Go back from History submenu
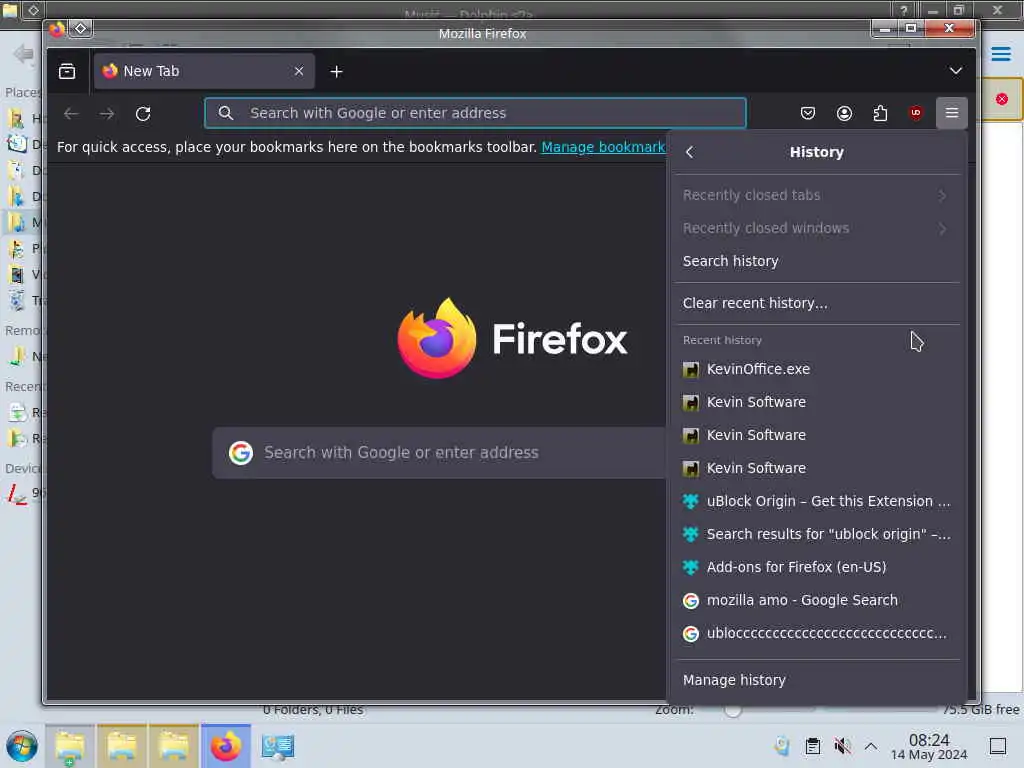 pos(690,152)
